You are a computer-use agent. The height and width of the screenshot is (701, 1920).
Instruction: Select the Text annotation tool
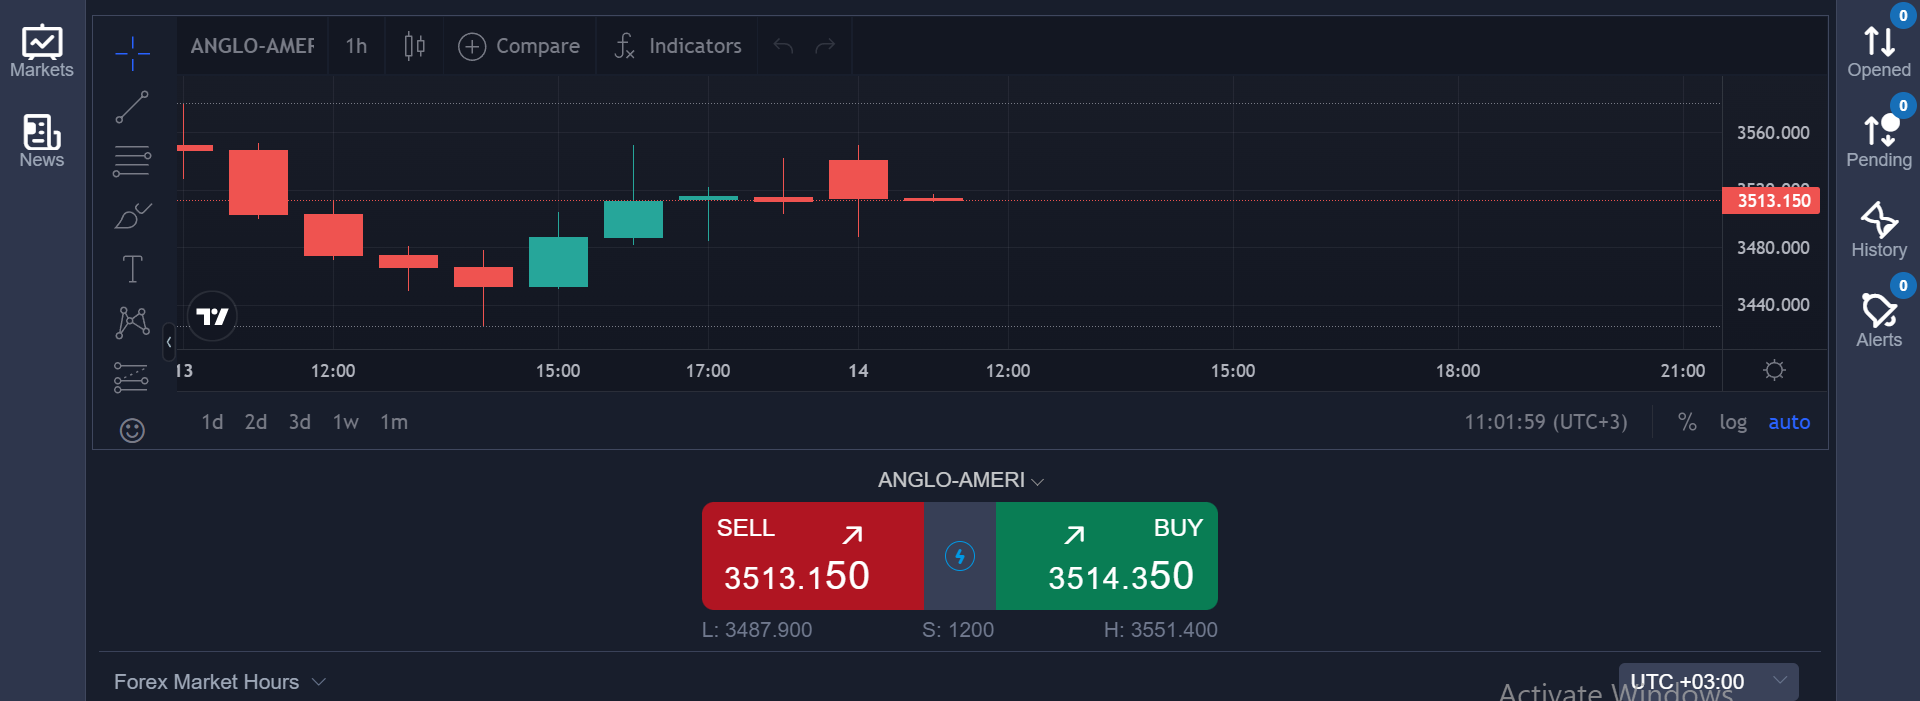pos(132,269)
